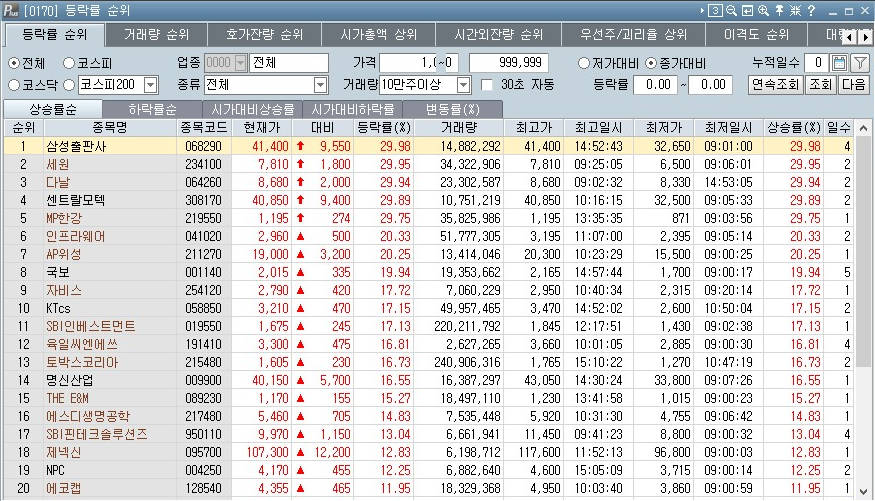This screenshot has height=501, width=875.
Task: Sort by the 종목명 column header
Action: (110, 128)
